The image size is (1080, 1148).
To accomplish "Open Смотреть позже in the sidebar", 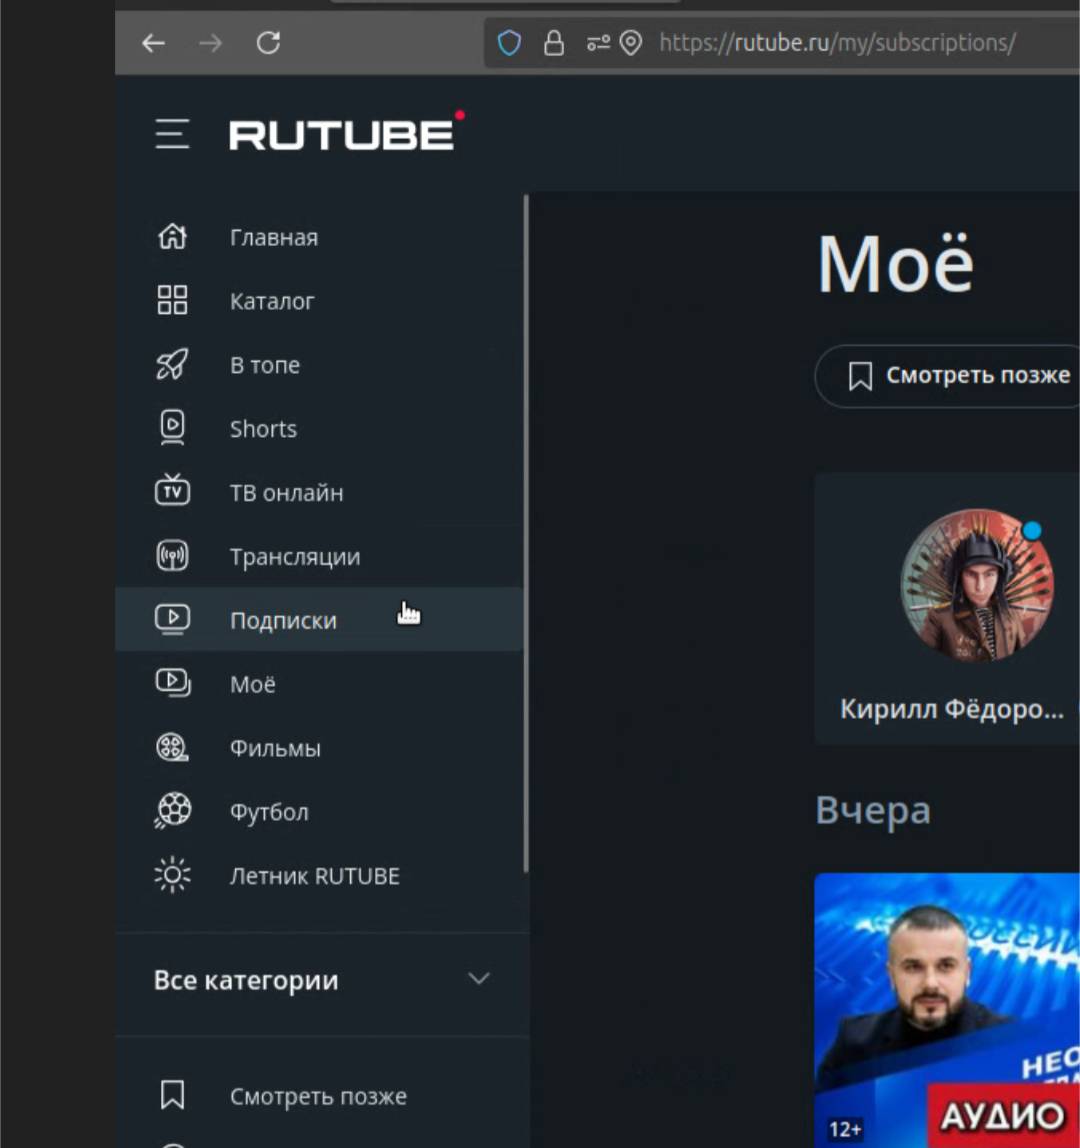I will 319,1096.
